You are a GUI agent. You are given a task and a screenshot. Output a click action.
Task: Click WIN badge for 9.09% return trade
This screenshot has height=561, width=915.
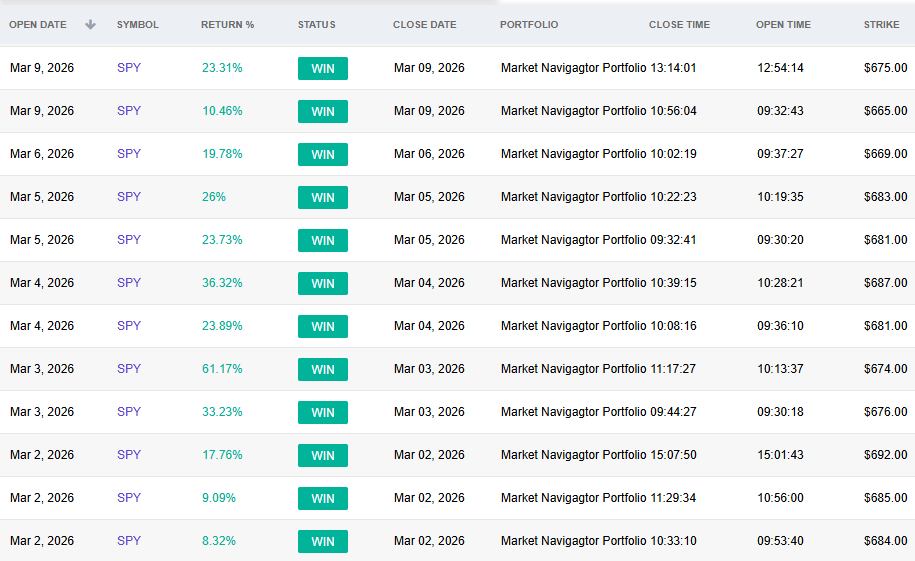[x=322, y=498]
